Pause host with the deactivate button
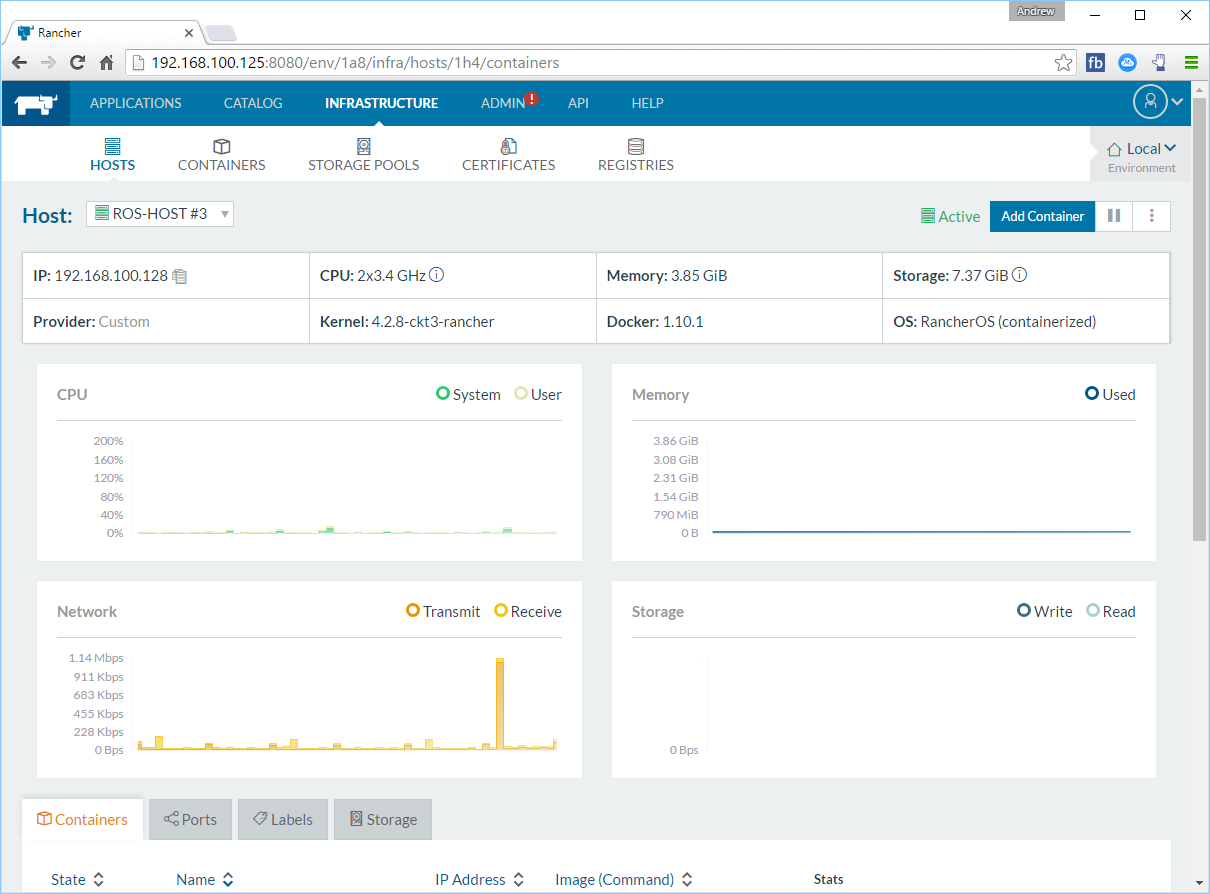Screen dimensions: 1210x894 [1114, 216]
